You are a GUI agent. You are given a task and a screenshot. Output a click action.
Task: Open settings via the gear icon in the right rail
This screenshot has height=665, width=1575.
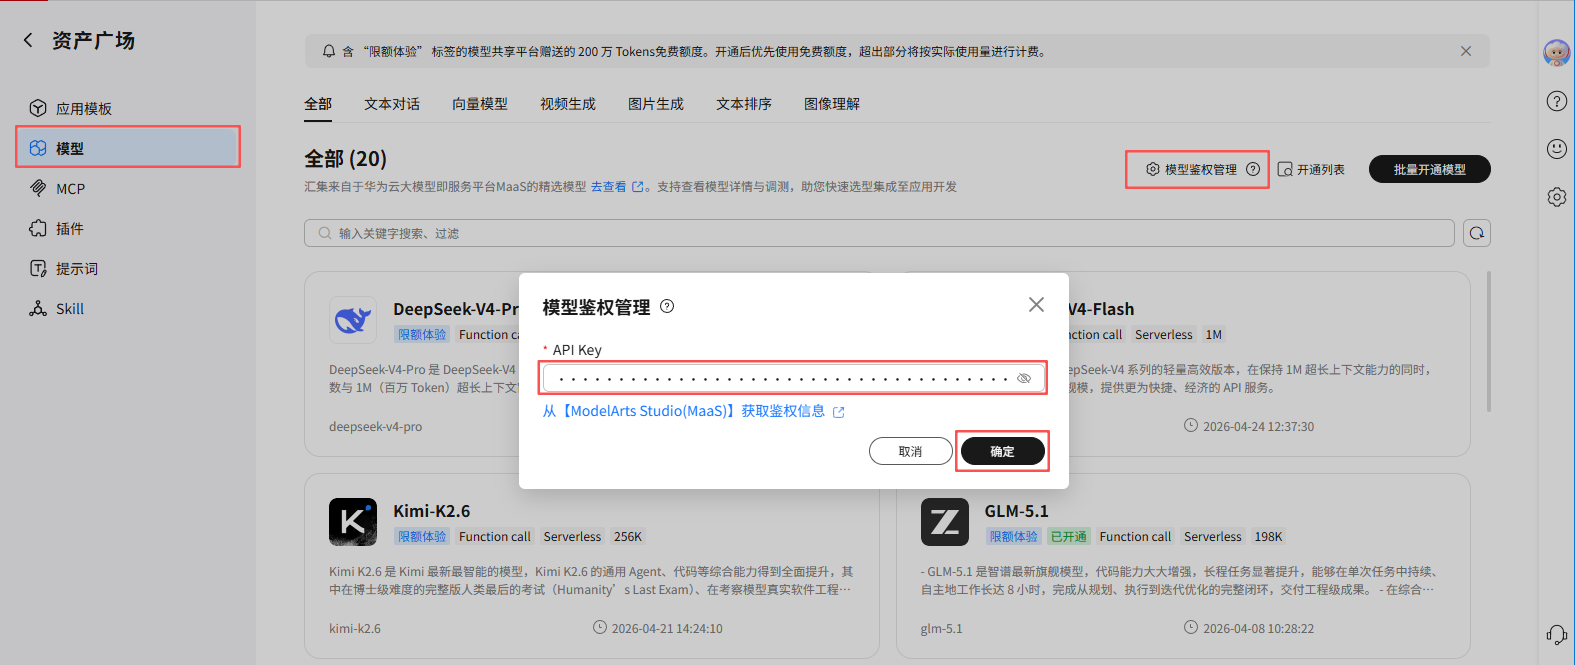(1557, 197)
